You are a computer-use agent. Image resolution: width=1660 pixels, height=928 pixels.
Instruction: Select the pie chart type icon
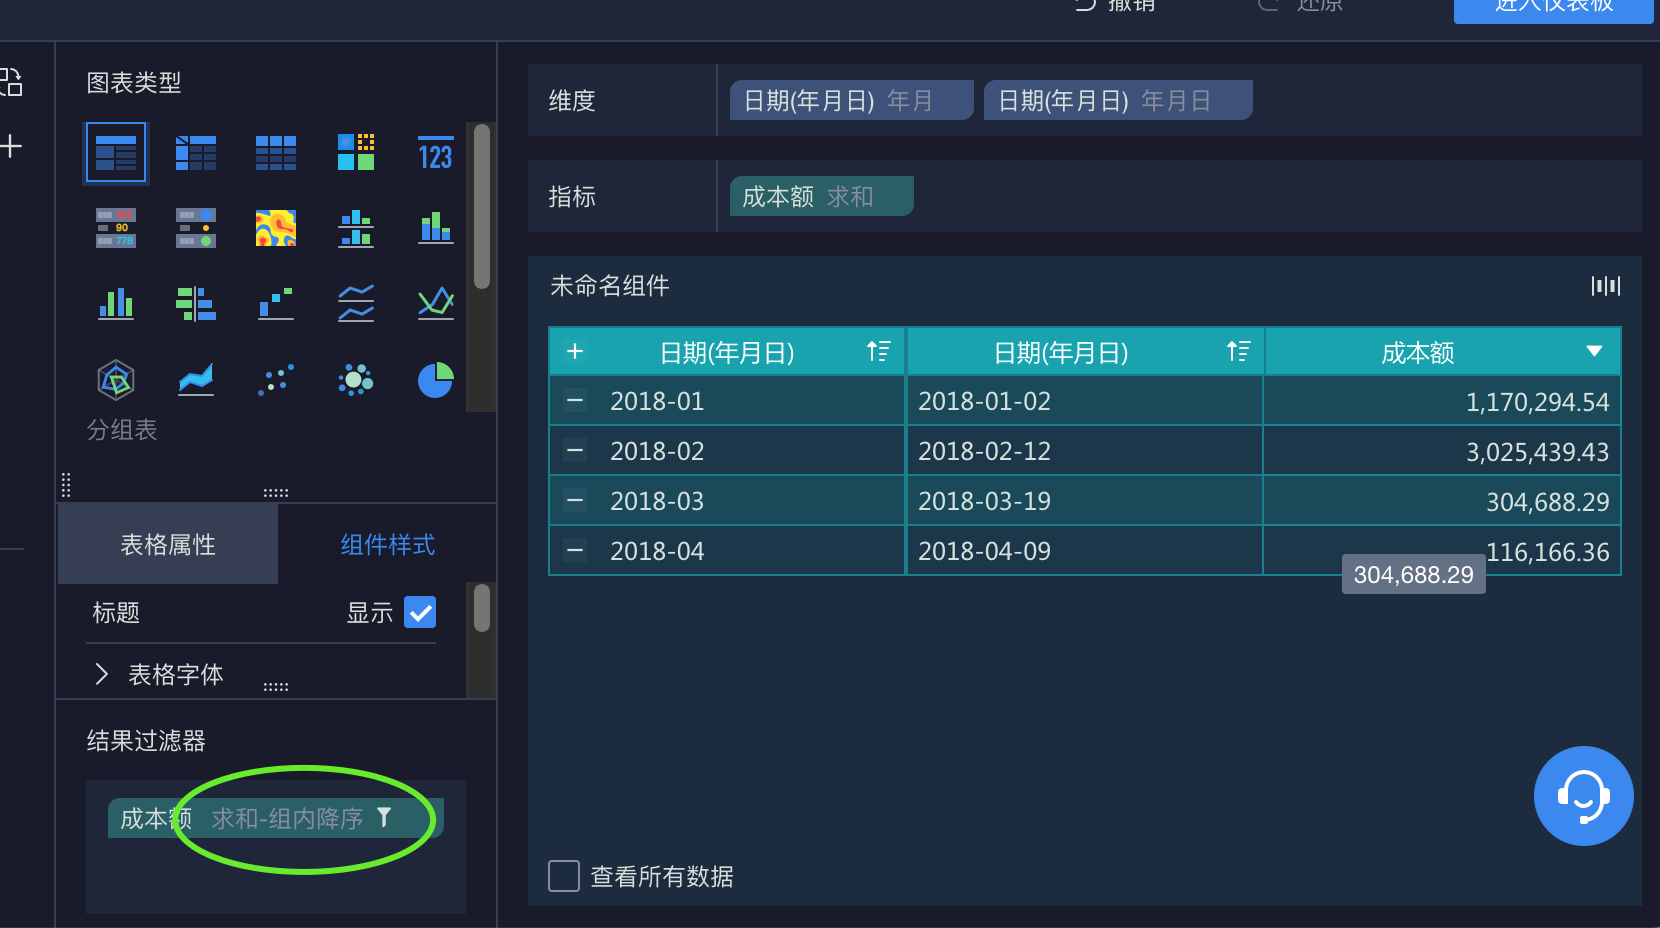click(x=435, y=380)
